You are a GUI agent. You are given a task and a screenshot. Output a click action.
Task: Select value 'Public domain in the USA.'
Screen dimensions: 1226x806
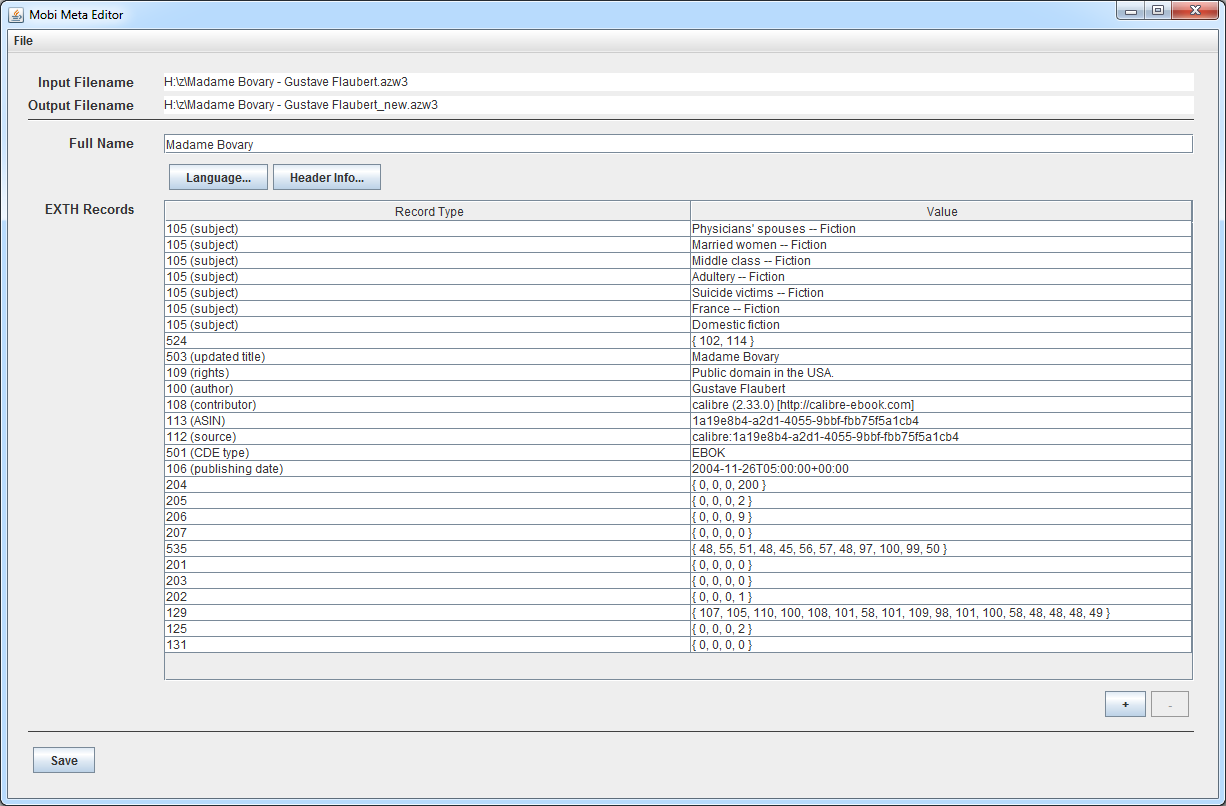click(941, 373)
